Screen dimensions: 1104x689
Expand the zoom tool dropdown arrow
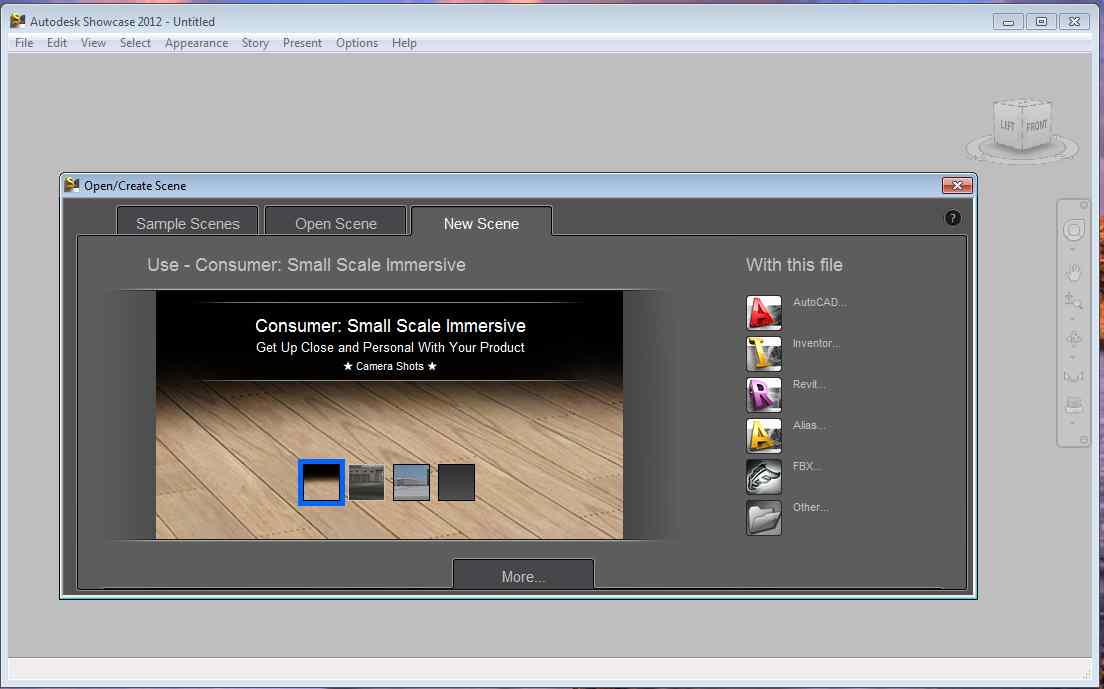tap(1074, 318)
